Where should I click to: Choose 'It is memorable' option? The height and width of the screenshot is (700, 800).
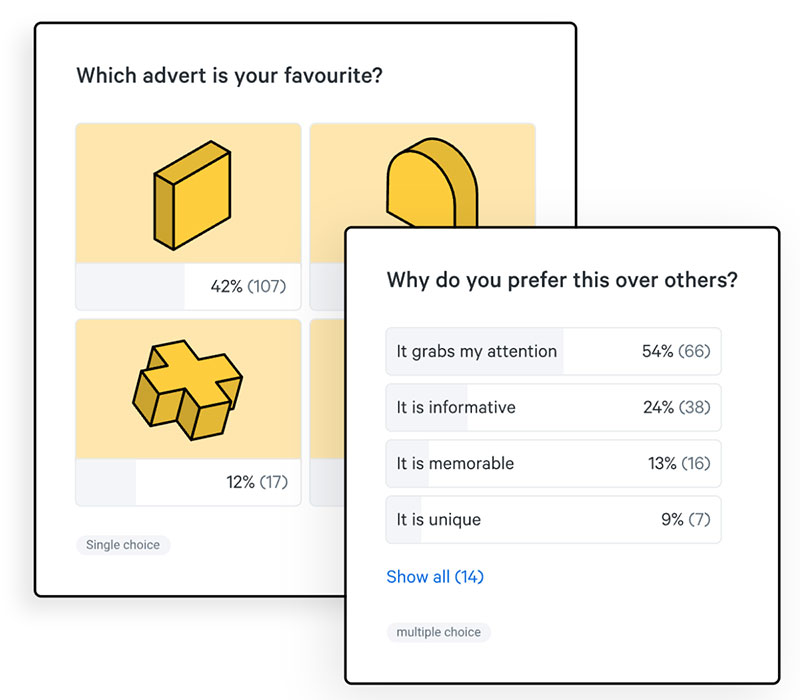(554, 464)
